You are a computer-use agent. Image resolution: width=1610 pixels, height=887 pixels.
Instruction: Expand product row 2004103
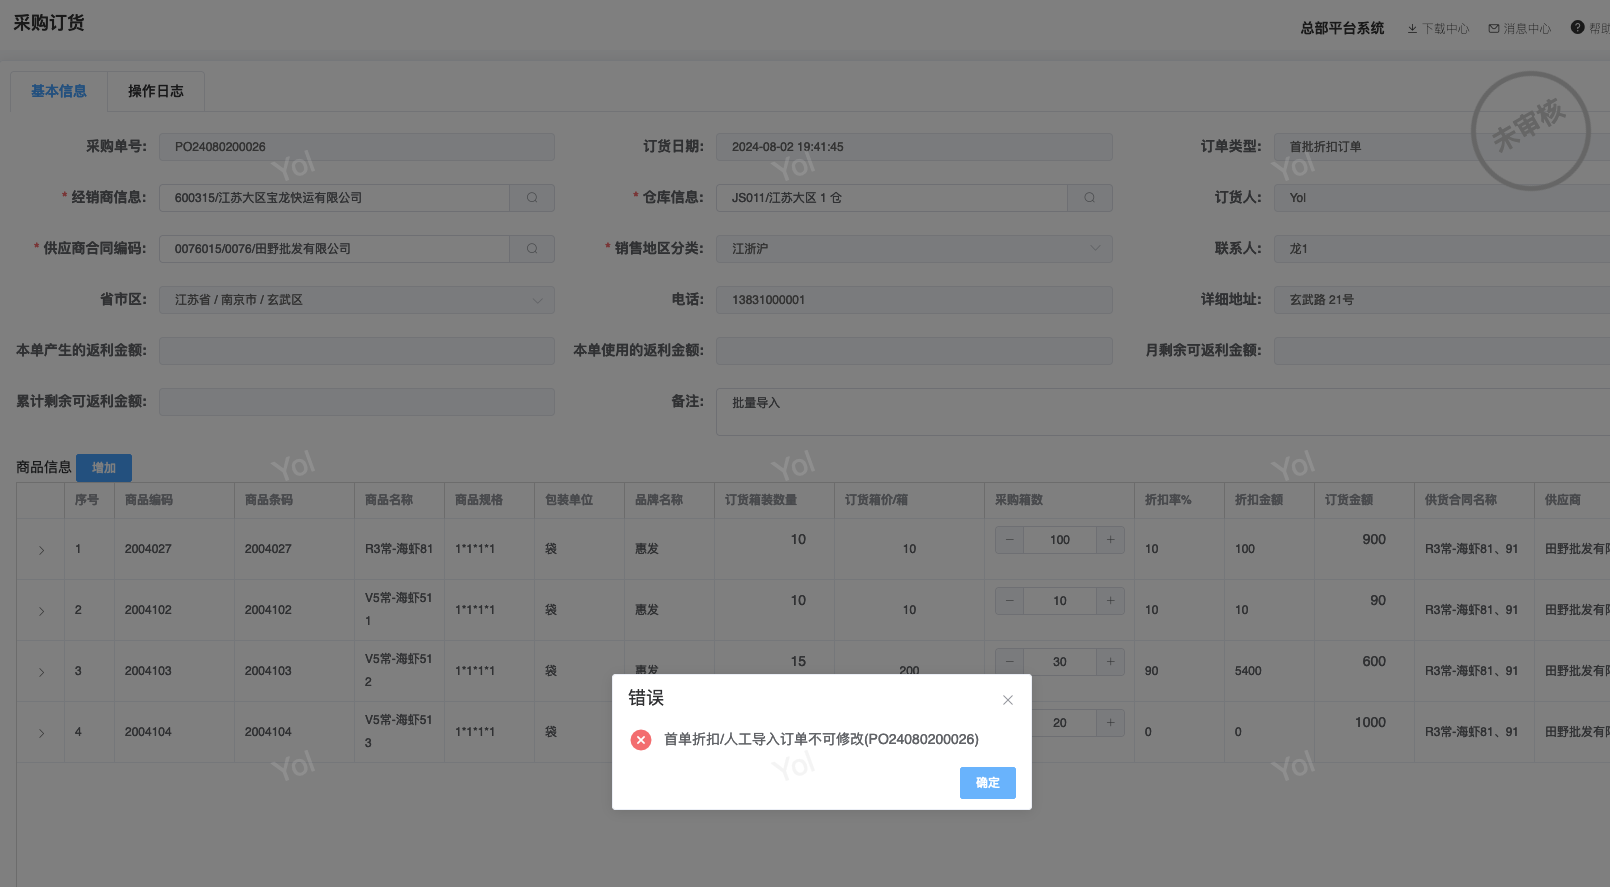pos(41,672)
